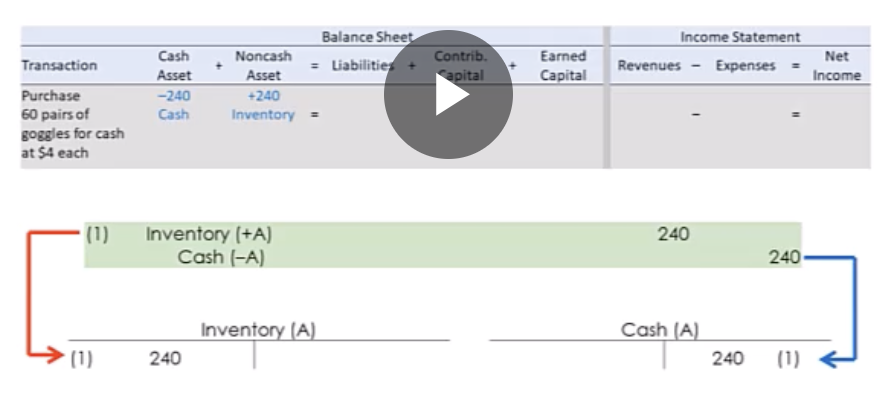
Task: Click the Net Income column header
Action: tap(836, 65)
